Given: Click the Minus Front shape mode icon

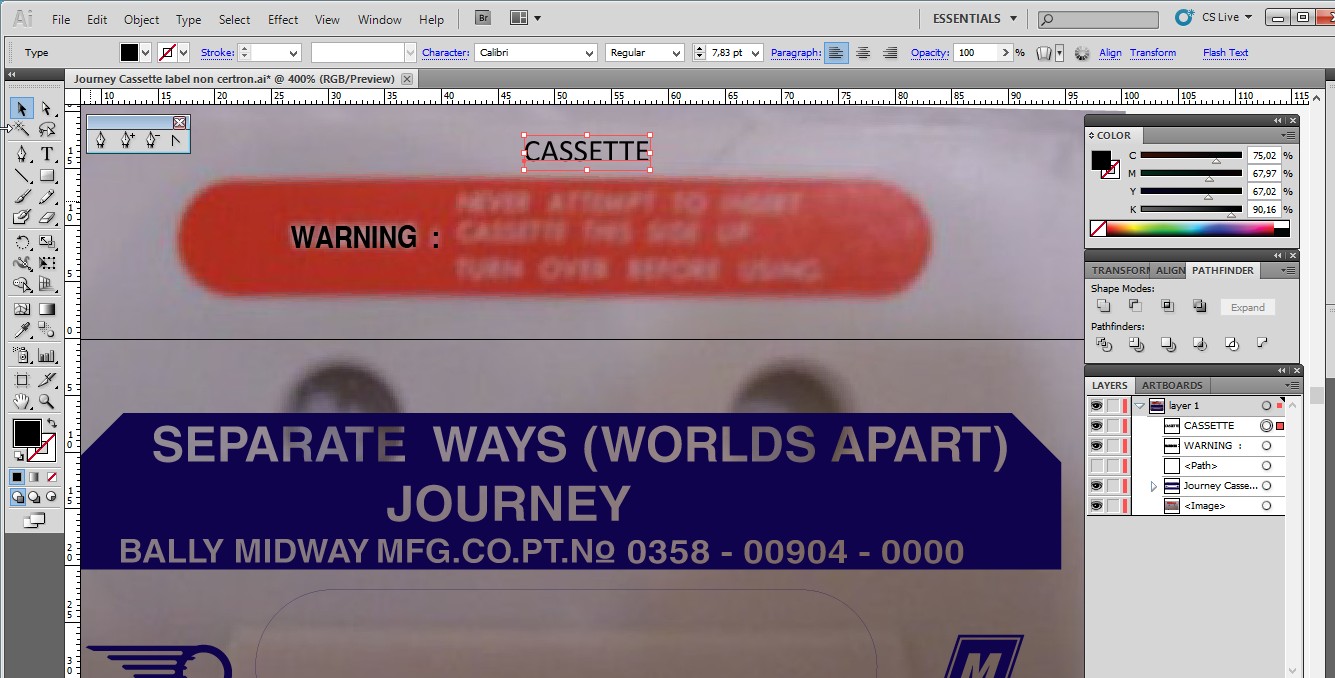Looking at the screenshot, I should [1135, 306].
